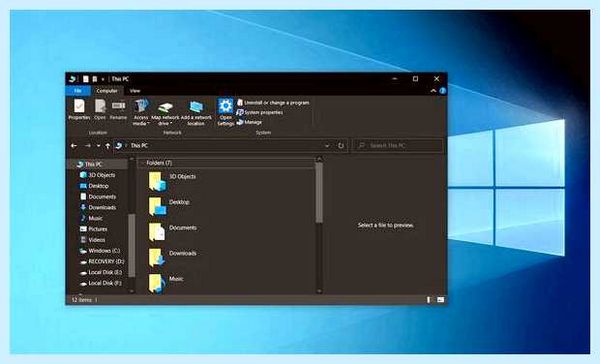The height and width of the screenshot is (364, 600).
Task: Click the file list scroll-up arrow
Action: [x=319, y=158]
